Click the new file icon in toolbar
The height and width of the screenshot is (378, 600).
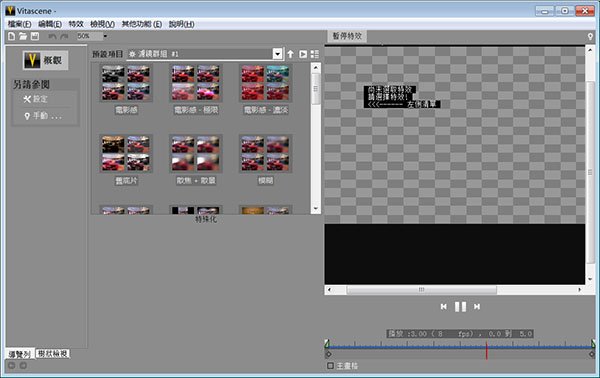11,36
